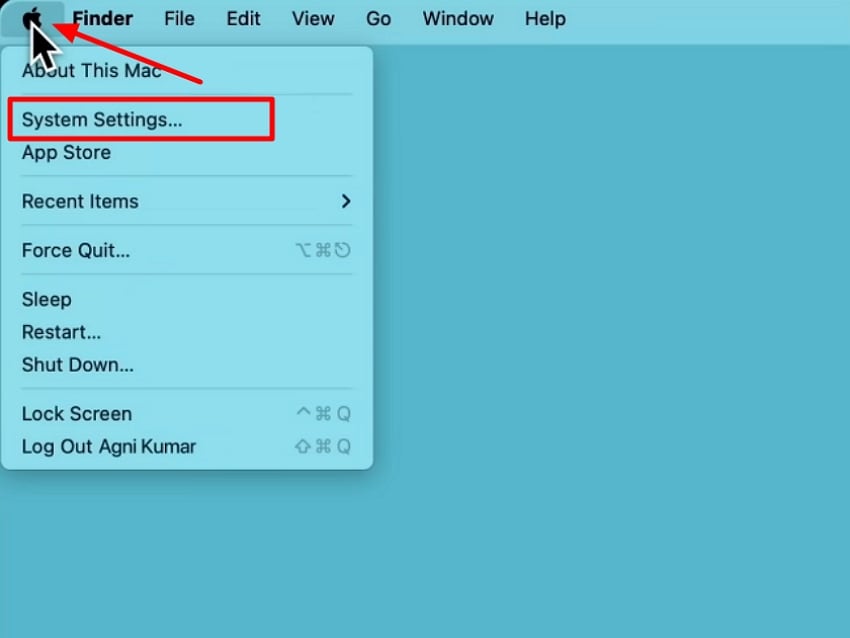Click the Apple logo menu icon

(33, 18)
